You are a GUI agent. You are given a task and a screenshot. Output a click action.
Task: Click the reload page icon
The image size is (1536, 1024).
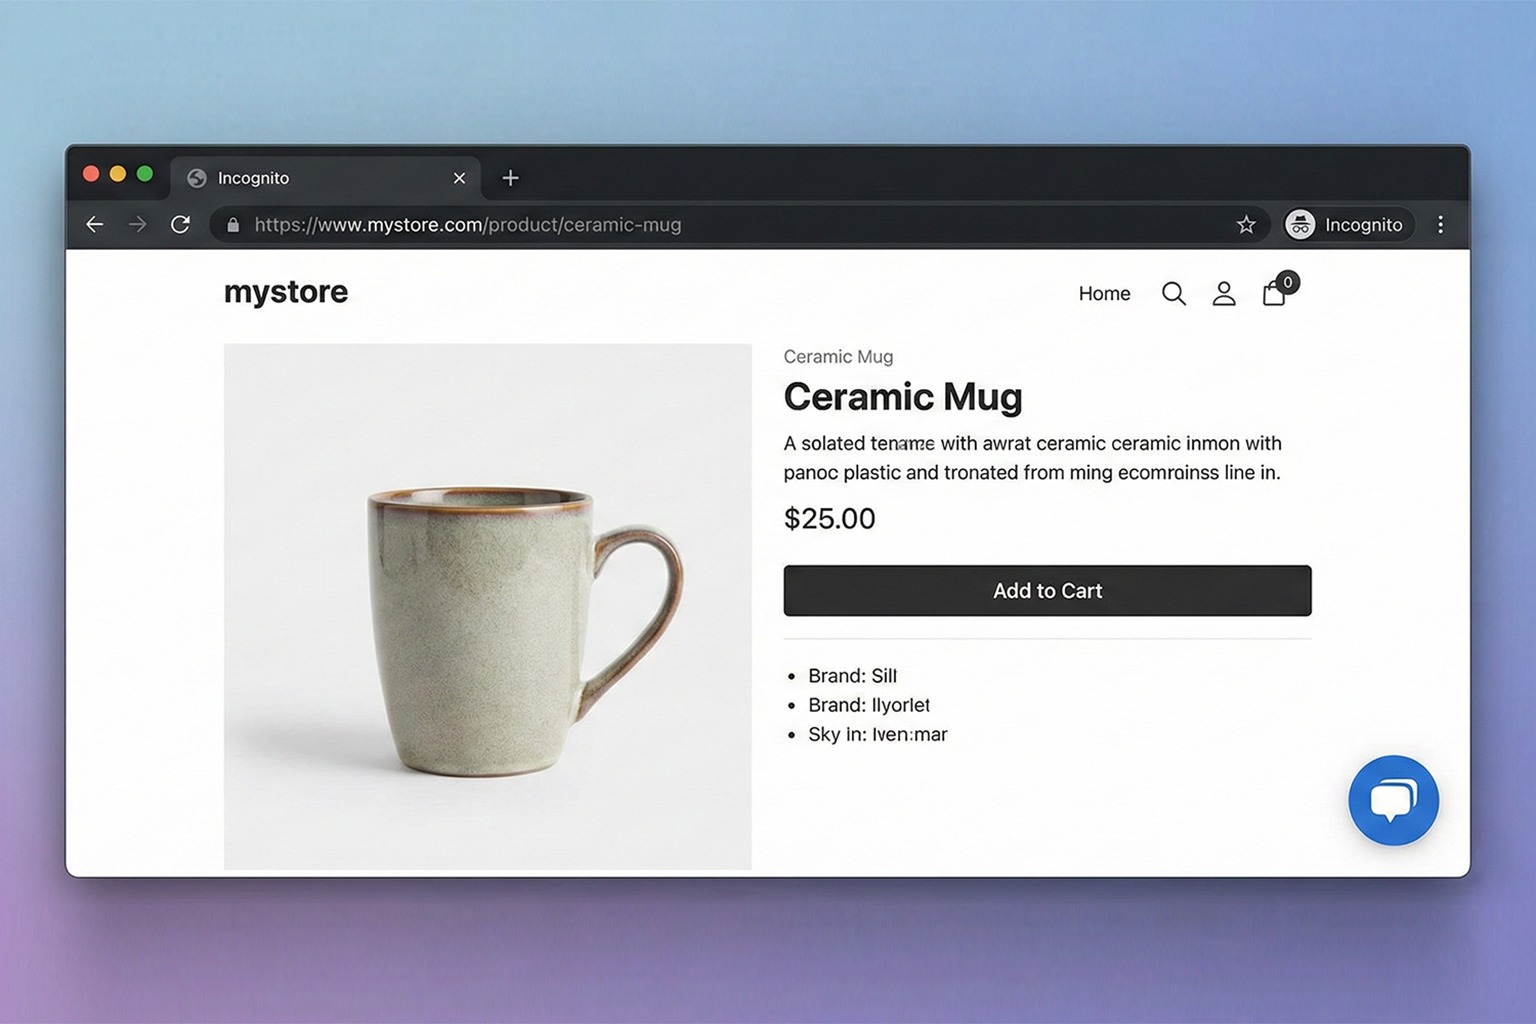tap(181, 224)
